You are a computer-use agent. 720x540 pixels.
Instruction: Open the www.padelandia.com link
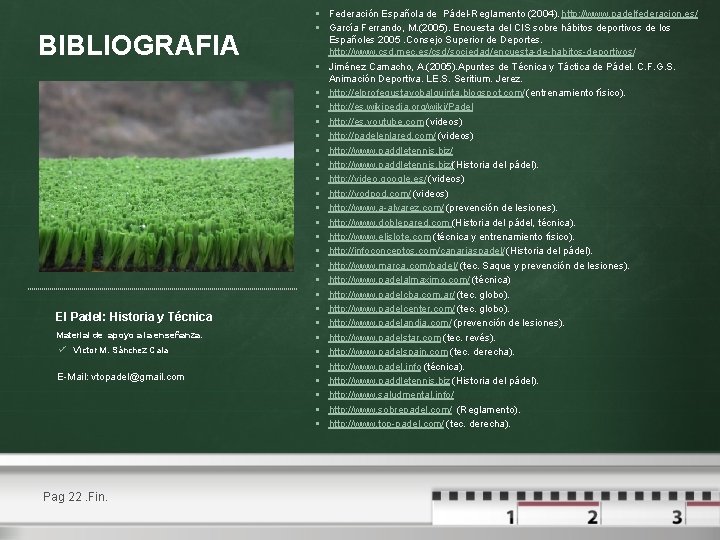tap(390, 323)
